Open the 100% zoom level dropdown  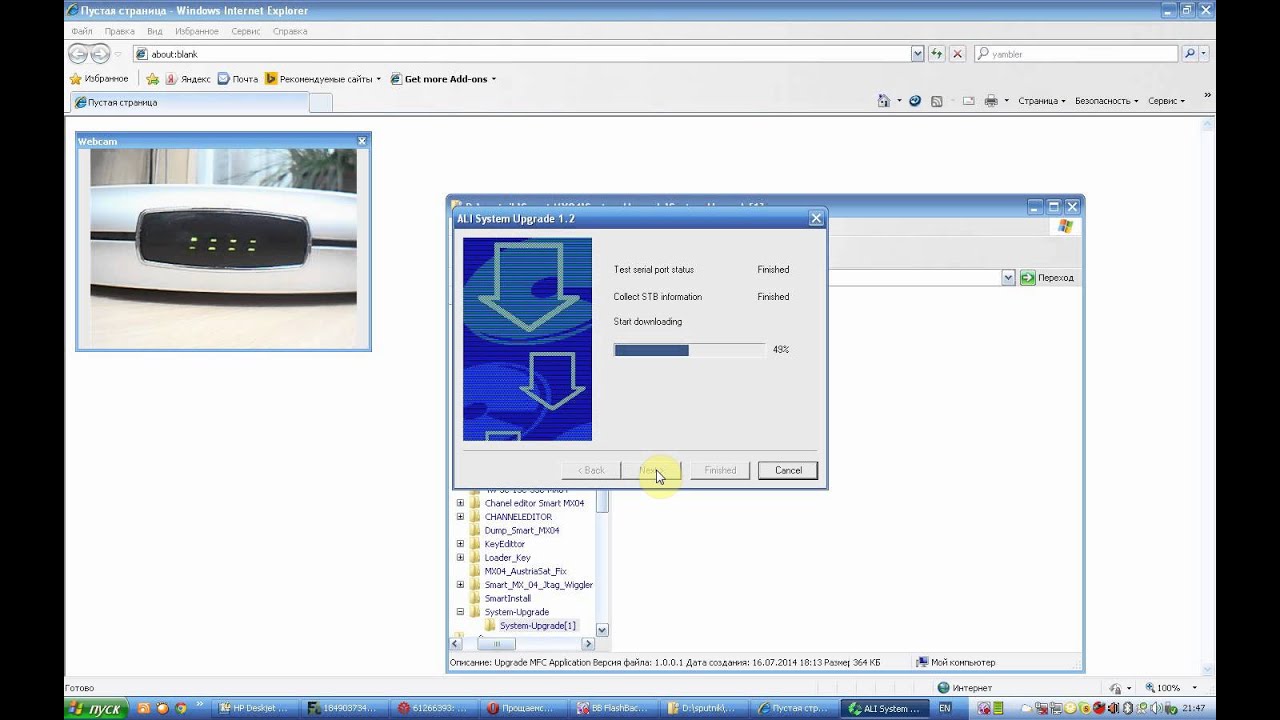point(1196,688)
